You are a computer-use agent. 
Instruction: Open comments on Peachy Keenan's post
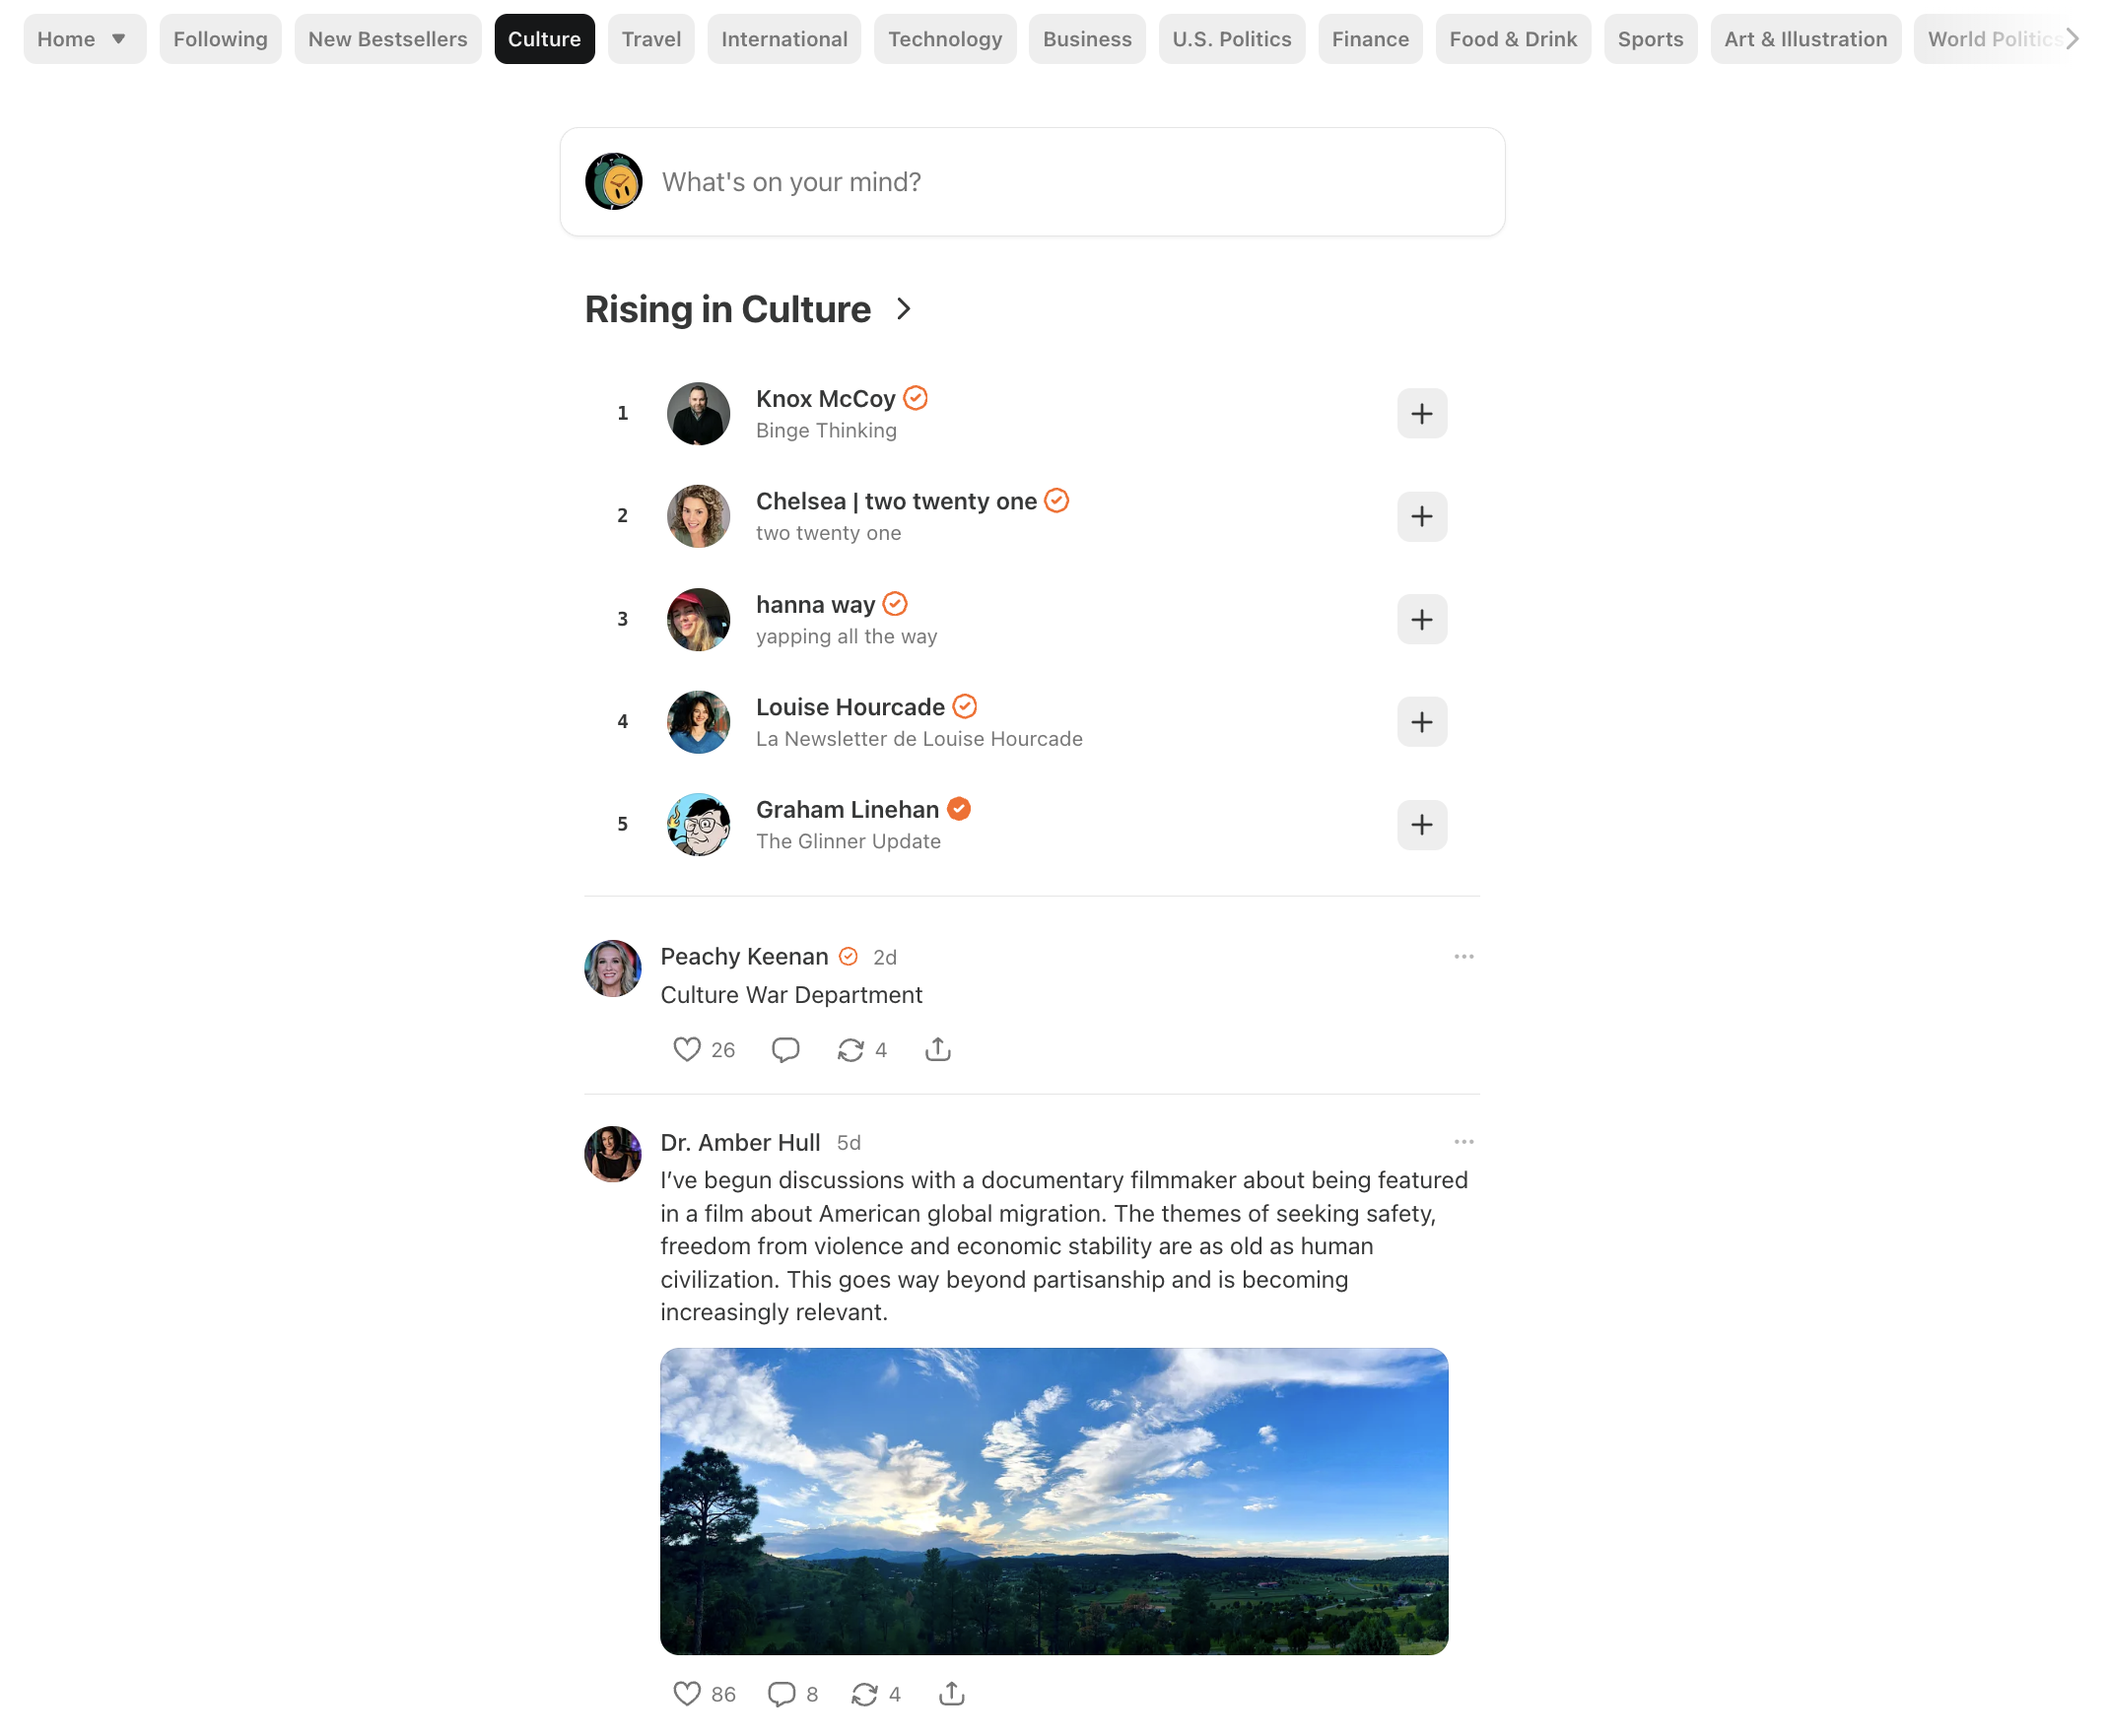click(x=785, y=1049)
